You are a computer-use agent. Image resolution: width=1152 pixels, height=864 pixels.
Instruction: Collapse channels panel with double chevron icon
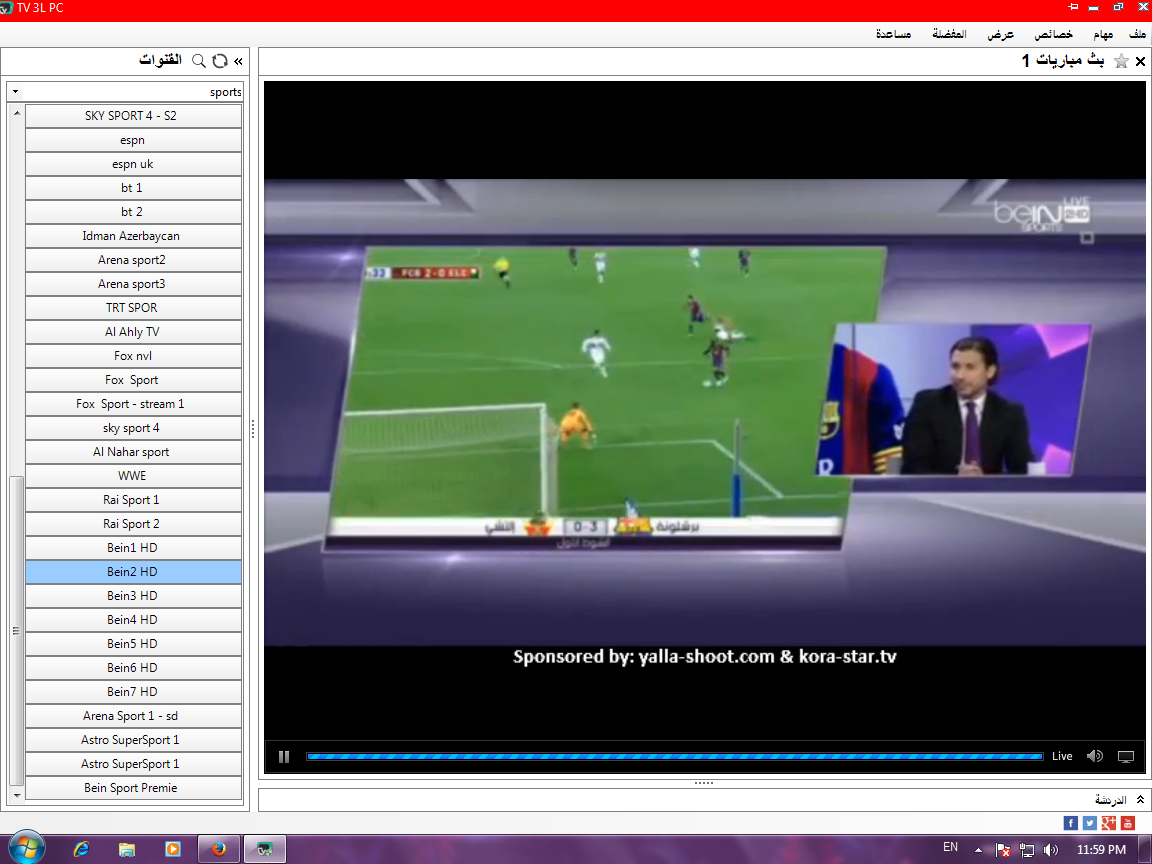click(x=238, y=62)
